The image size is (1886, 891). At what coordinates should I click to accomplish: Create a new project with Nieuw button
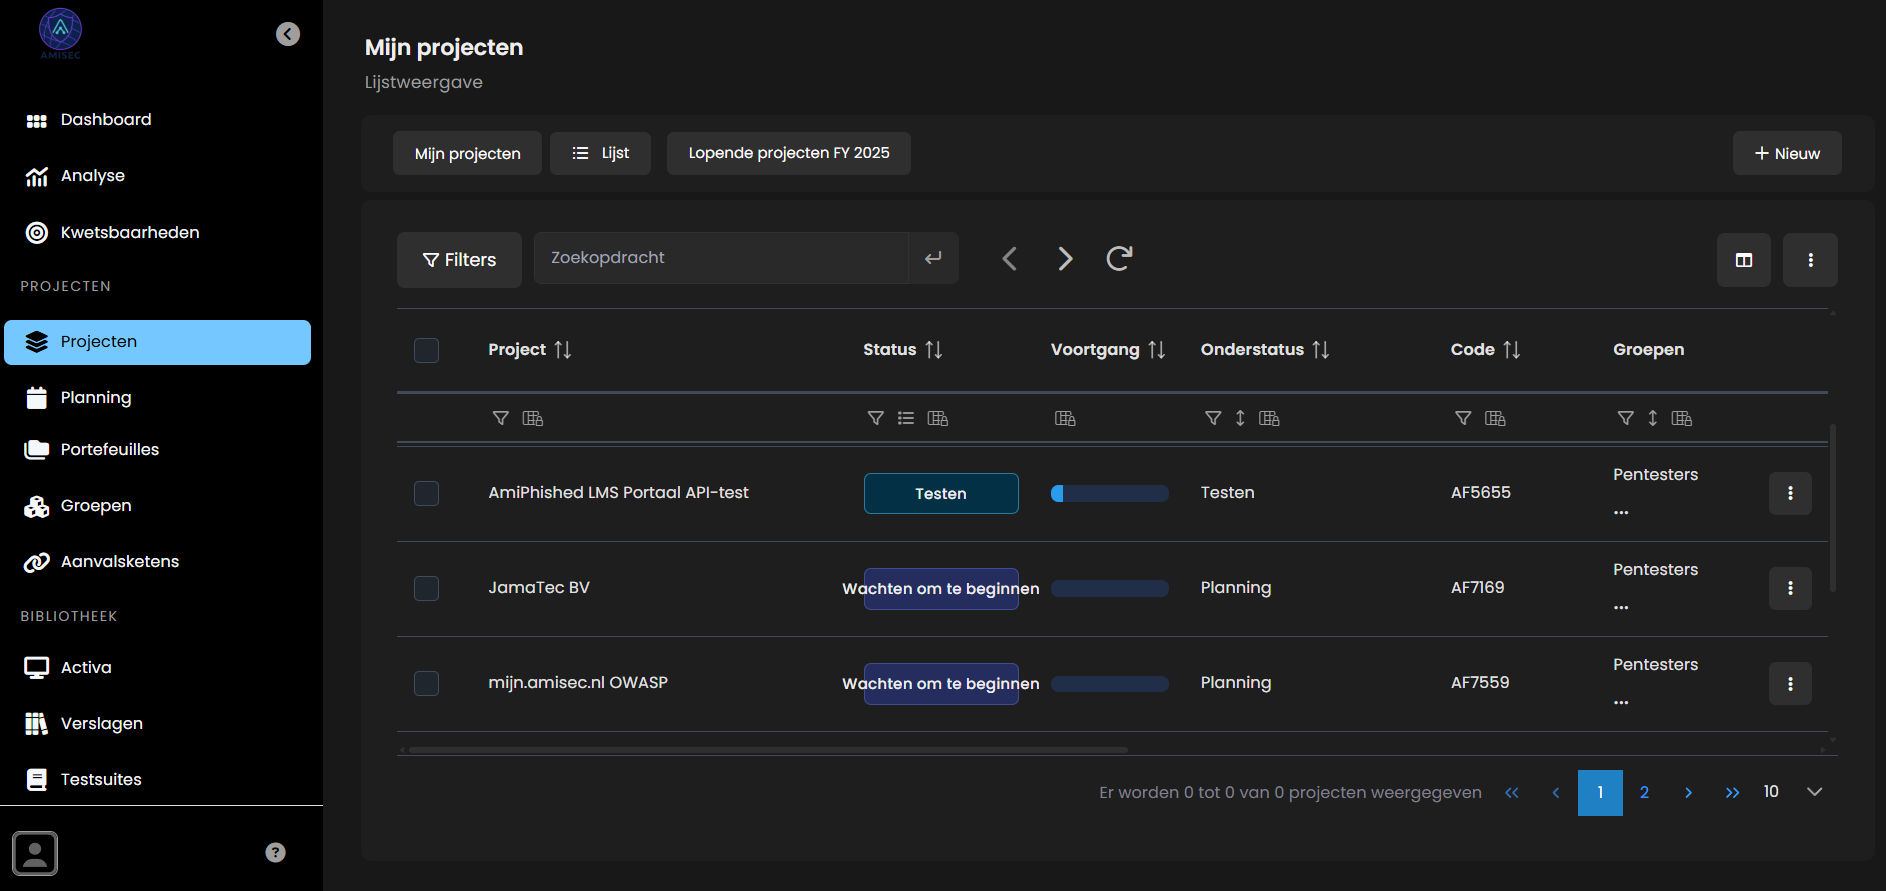tap(1786, 154)
